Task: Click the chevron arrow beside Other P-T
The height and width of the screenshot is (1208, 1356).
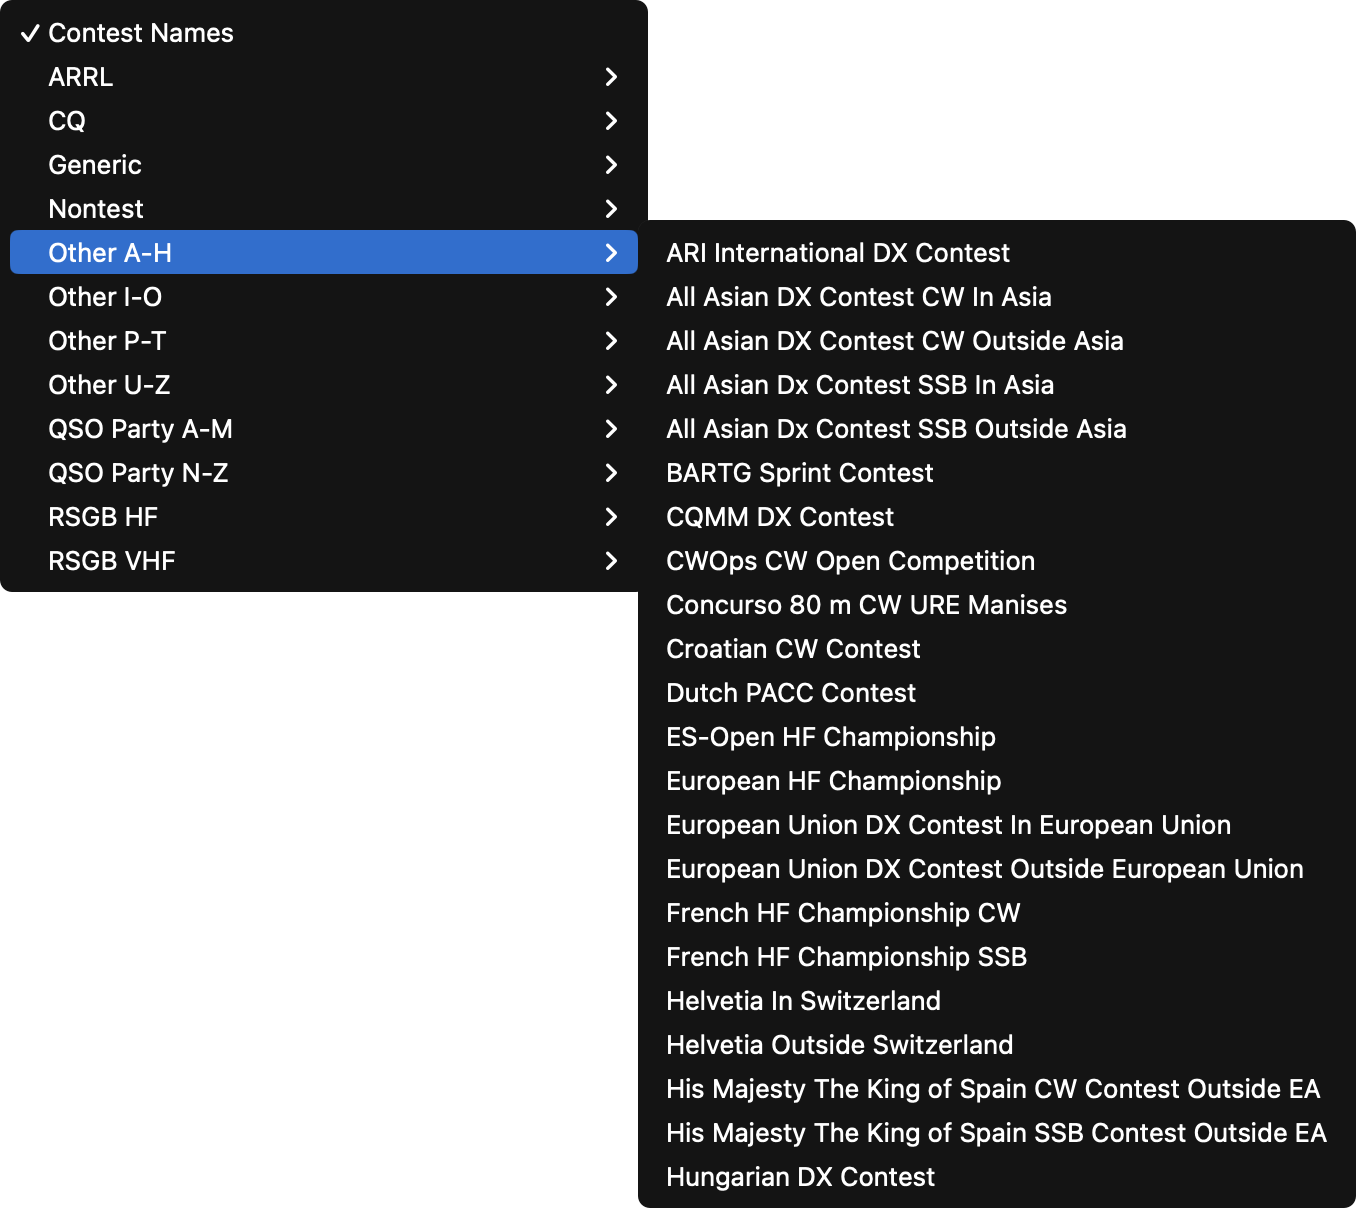Action: [x=612, y=341]
